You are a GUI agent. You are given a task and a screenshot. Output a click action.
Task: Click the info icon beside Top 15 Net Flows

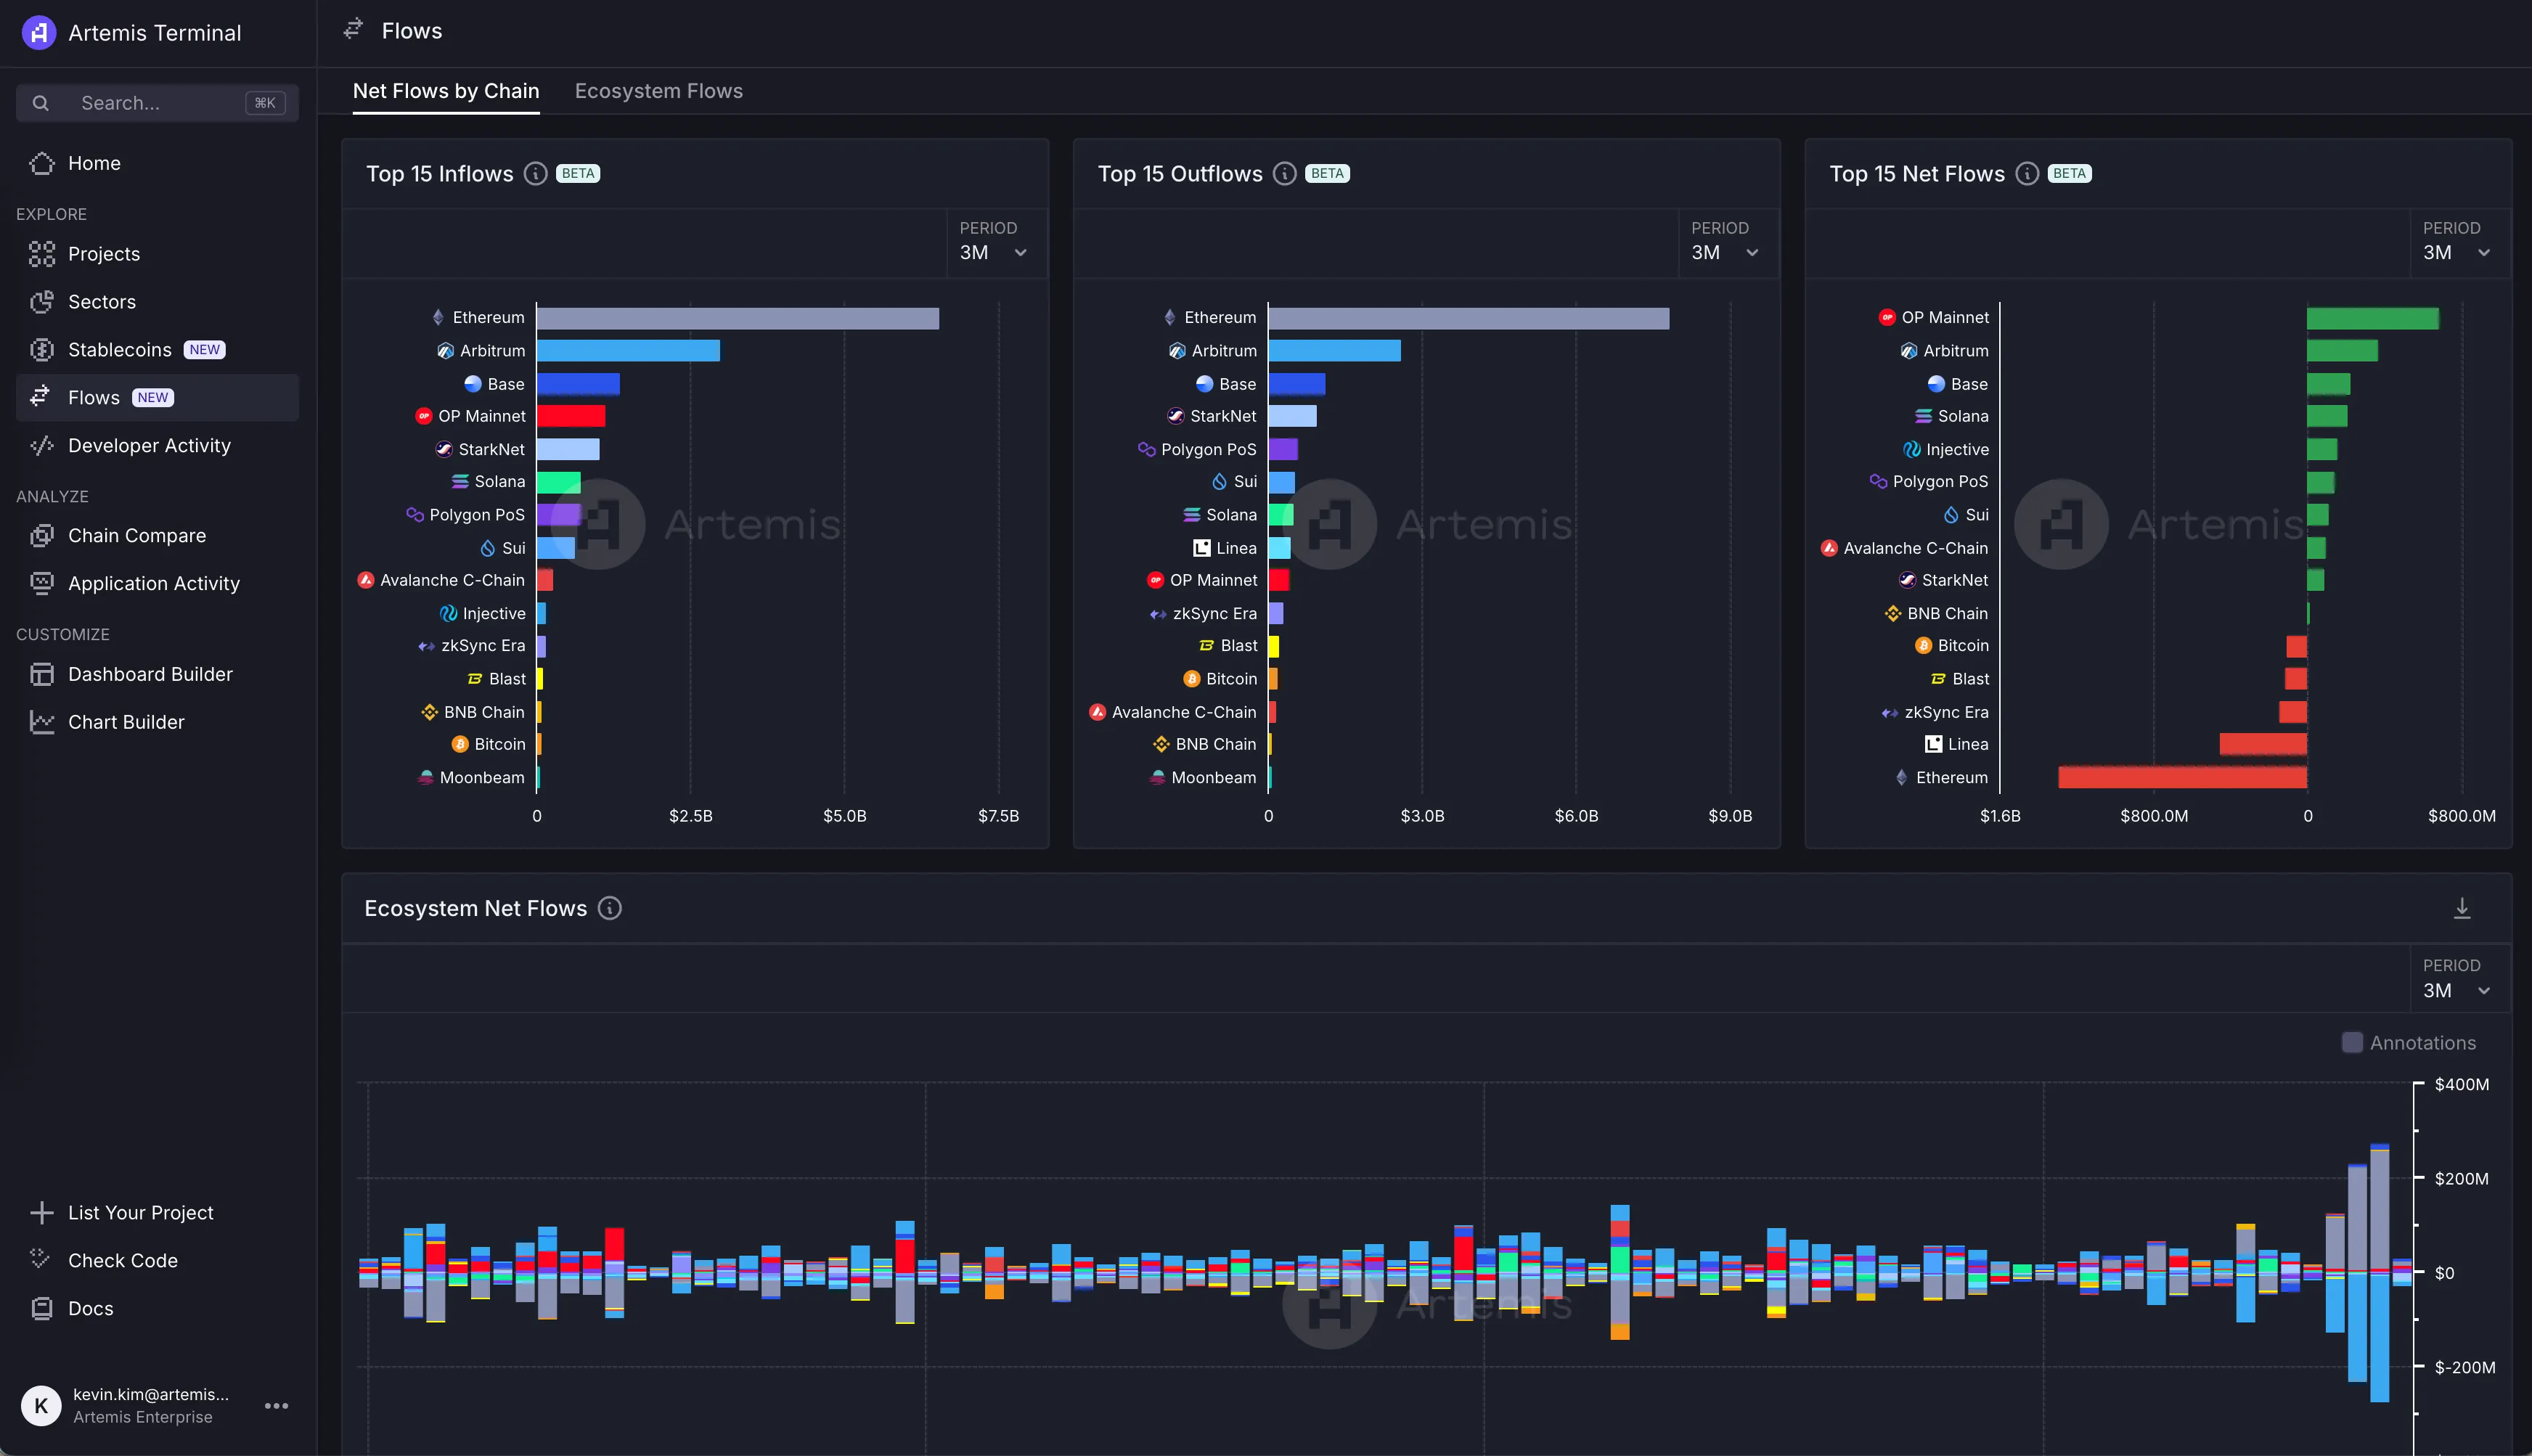click(x=2027, y=174)
